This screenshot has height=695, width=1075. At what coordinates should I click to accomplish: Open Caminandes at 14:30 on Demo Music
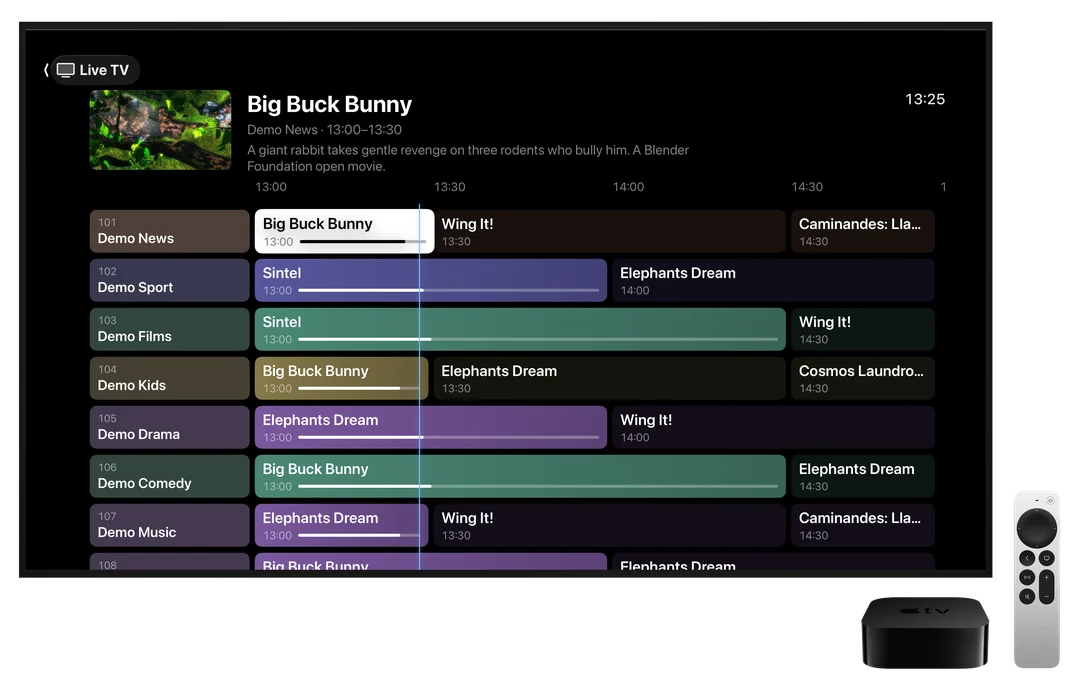click(x=862, y=525)
